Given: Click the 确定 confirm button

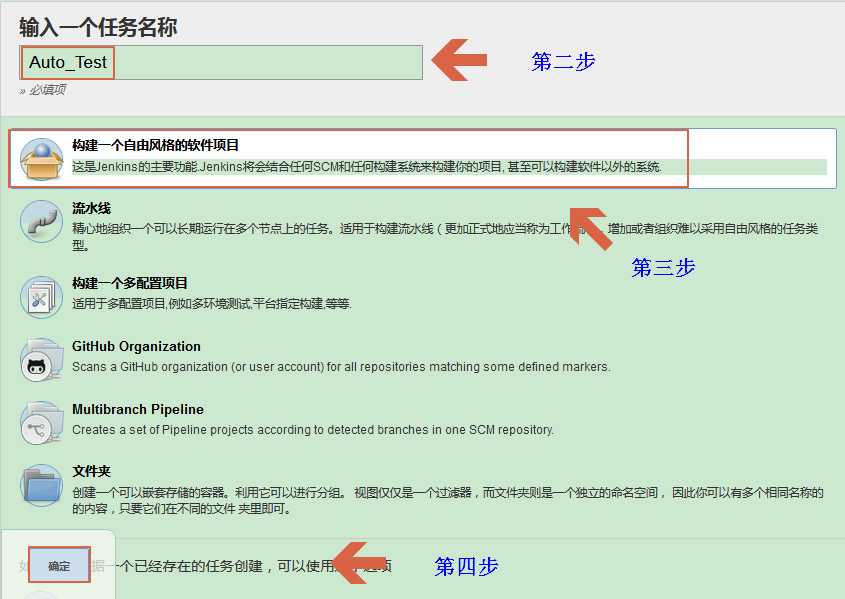Looking at the screenshot, I should [59, 566].
